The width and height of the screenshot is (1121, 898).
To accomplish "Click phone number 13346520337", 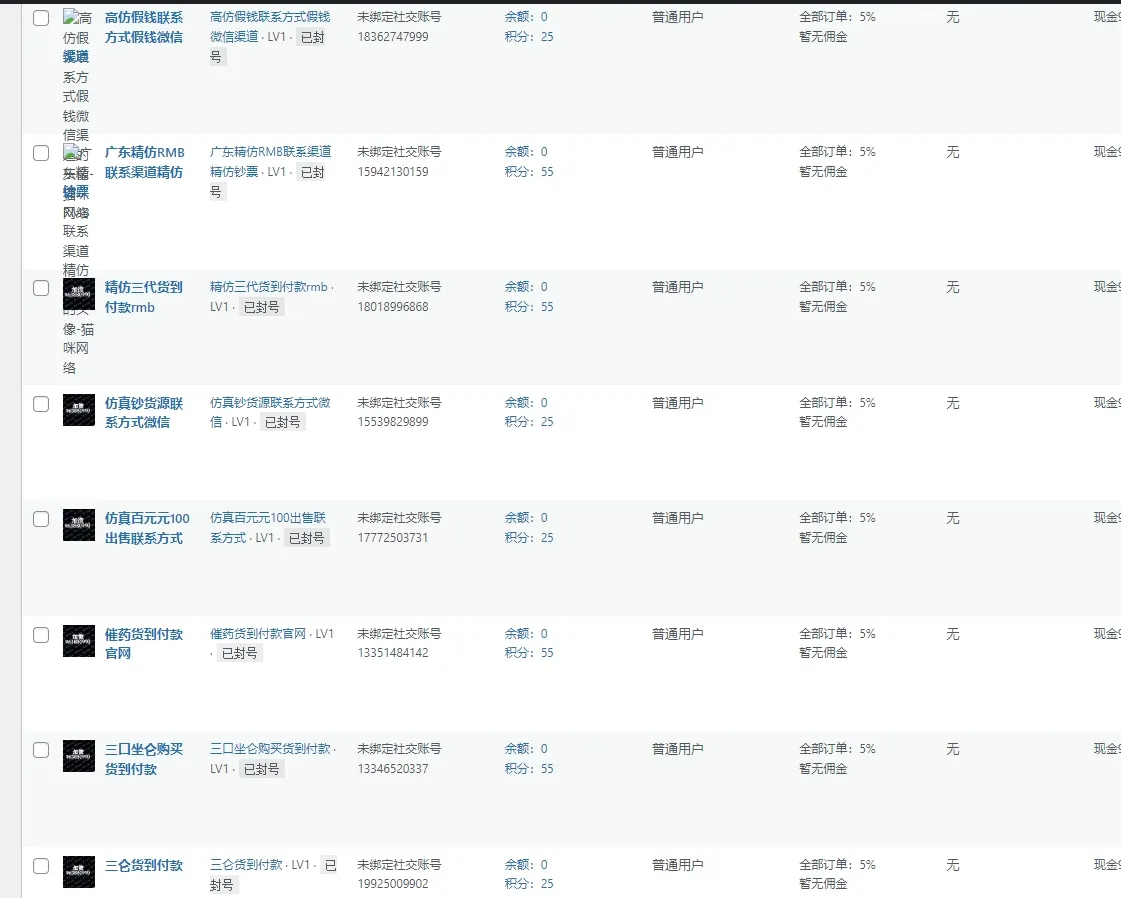I will pyautogui.click(x=393, y=769).
